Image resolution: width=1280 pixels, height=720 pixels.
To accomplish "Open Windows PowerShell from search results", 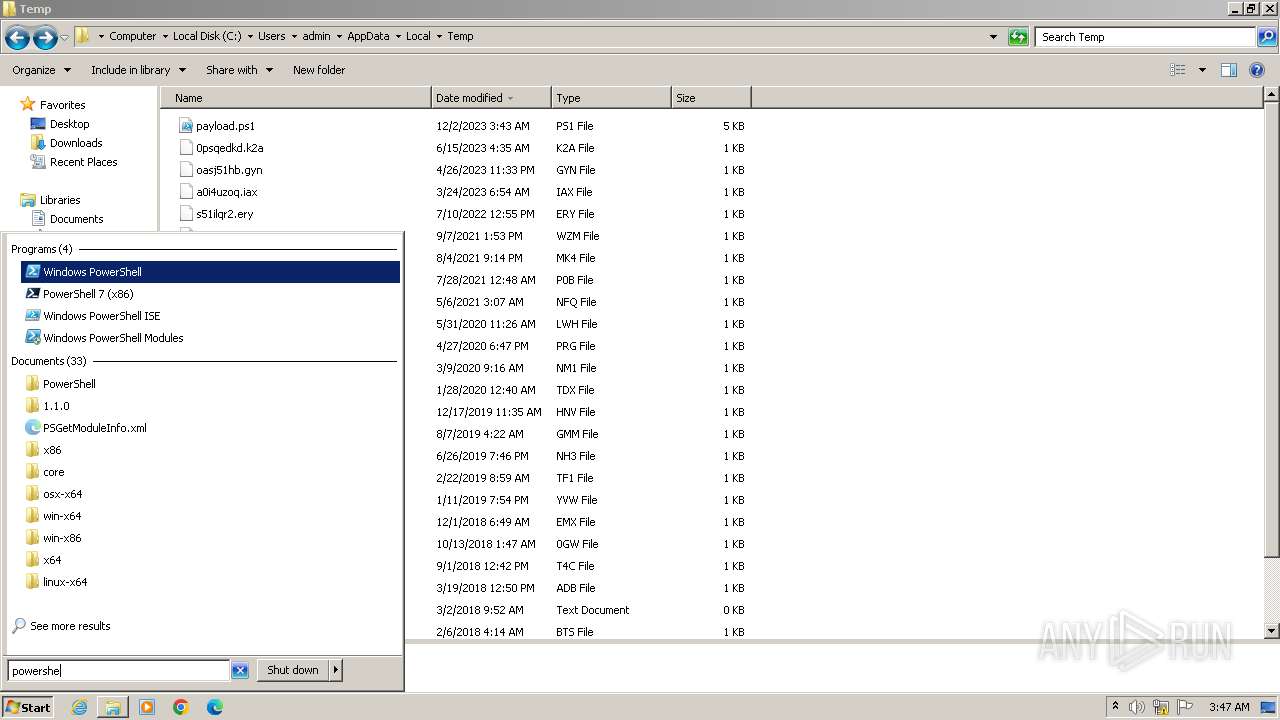I will coord(210,272).
